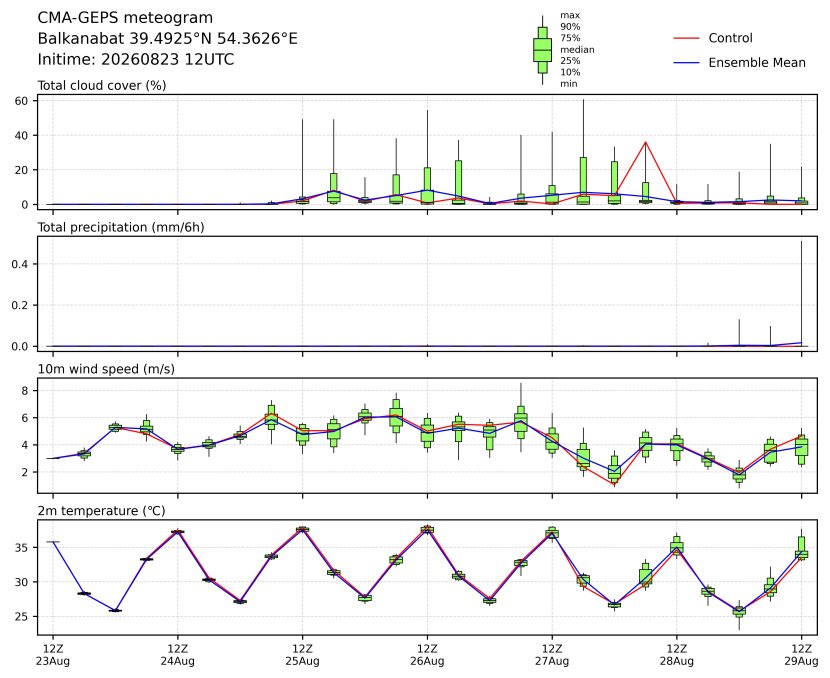Click the '75%' legend label
The height and width of the screenshot is (678, 830).
click(570, 38)
